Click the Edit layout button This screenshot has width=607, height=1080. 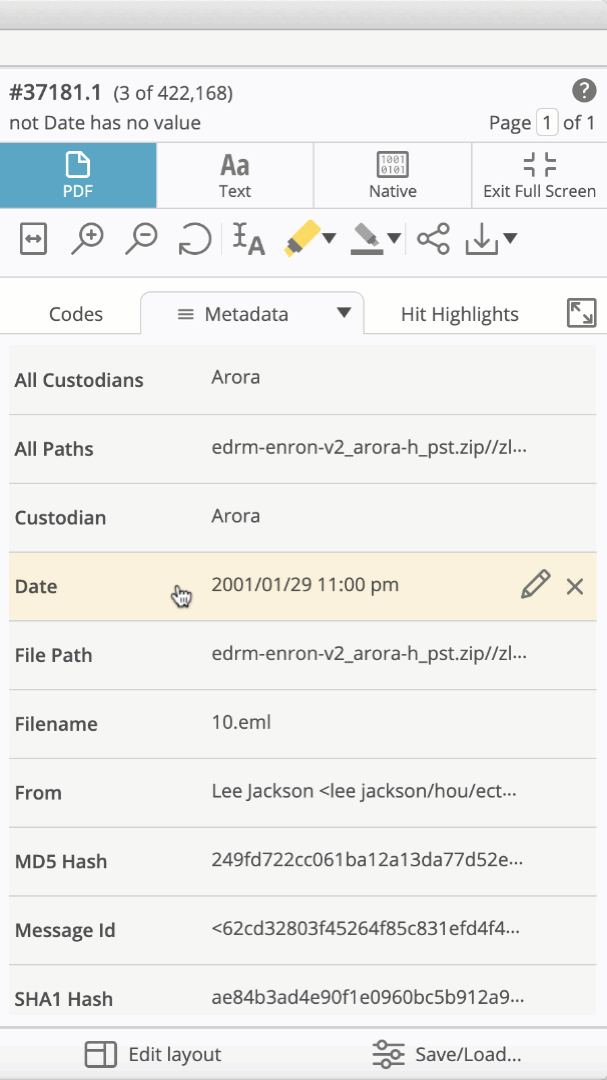[153, 1054]
